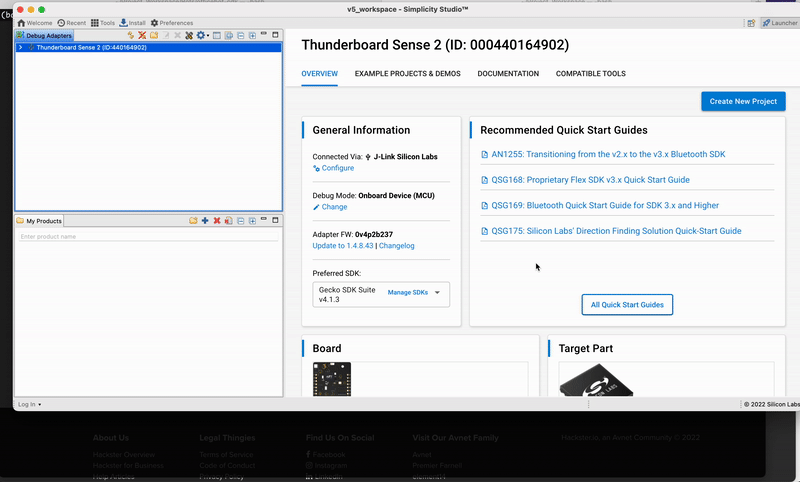Click the connect adapter icon in Debug Adapters

tap(131, 35)
